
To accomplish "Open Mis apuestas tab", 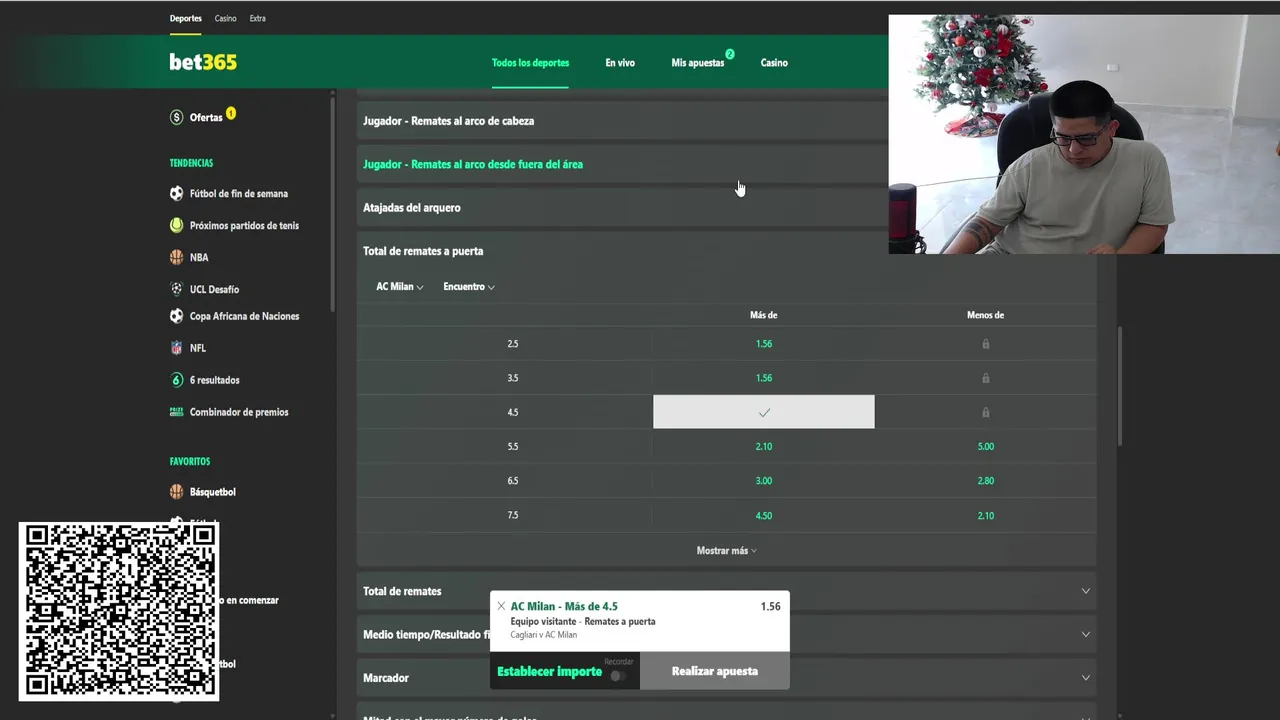I will [698, 63].
